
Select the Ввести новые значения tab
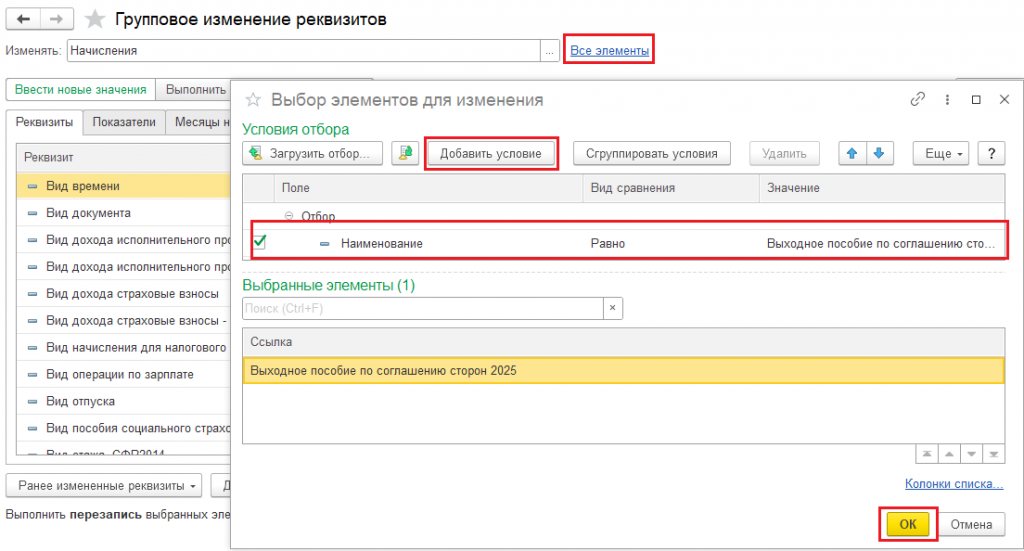coord(80,89)
